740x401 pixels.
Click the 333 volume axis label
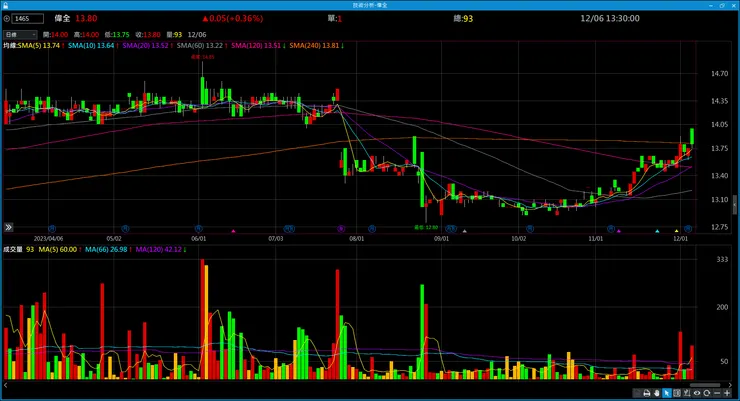pyautogui.click(x=722, y=259)
